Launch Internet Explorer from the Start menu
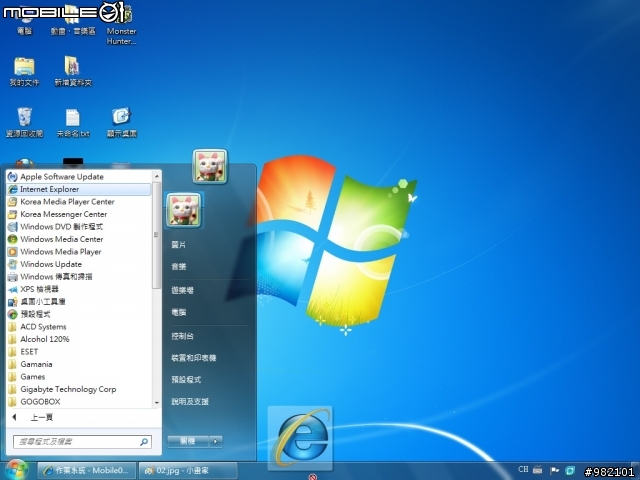The width and height of the screenshot is (640, 480). click(x=78, y=189)
